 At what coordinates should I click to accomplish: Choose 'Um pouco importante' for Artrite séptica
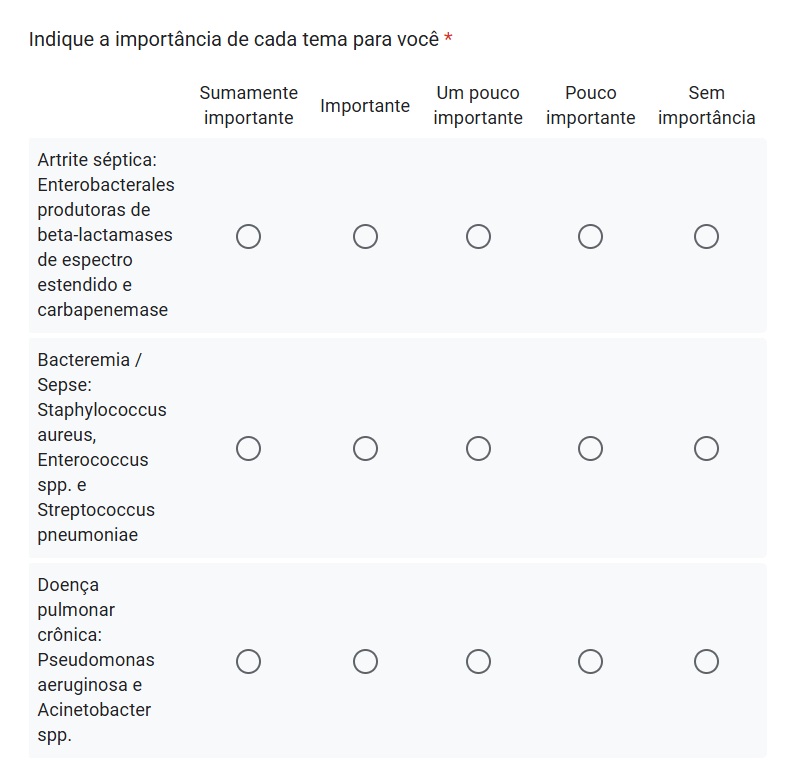pyautogui.click(x=478, y=237)
